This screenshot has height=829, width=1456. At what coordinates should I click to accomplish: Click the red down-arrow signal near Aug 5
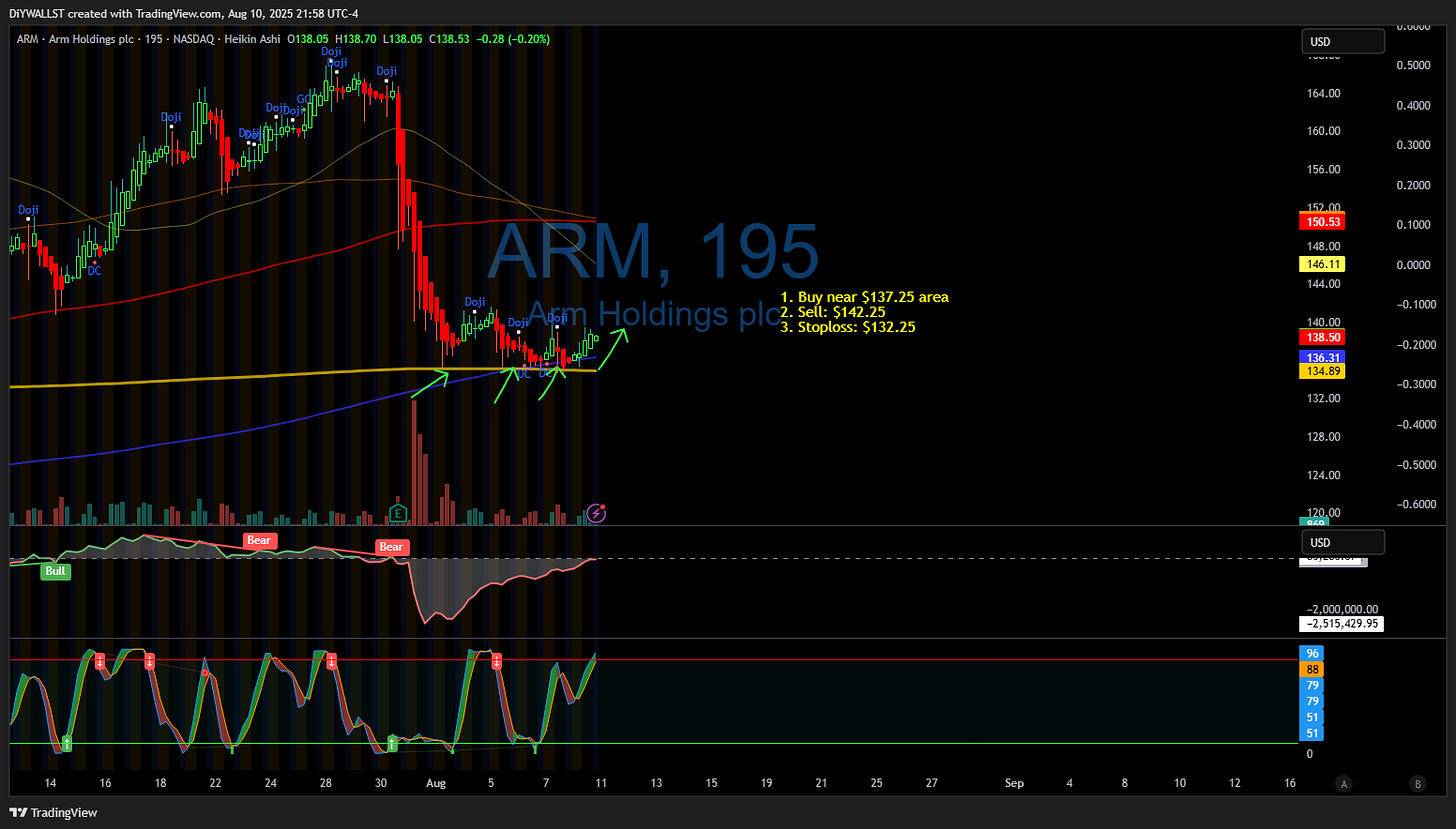(496, 660)
